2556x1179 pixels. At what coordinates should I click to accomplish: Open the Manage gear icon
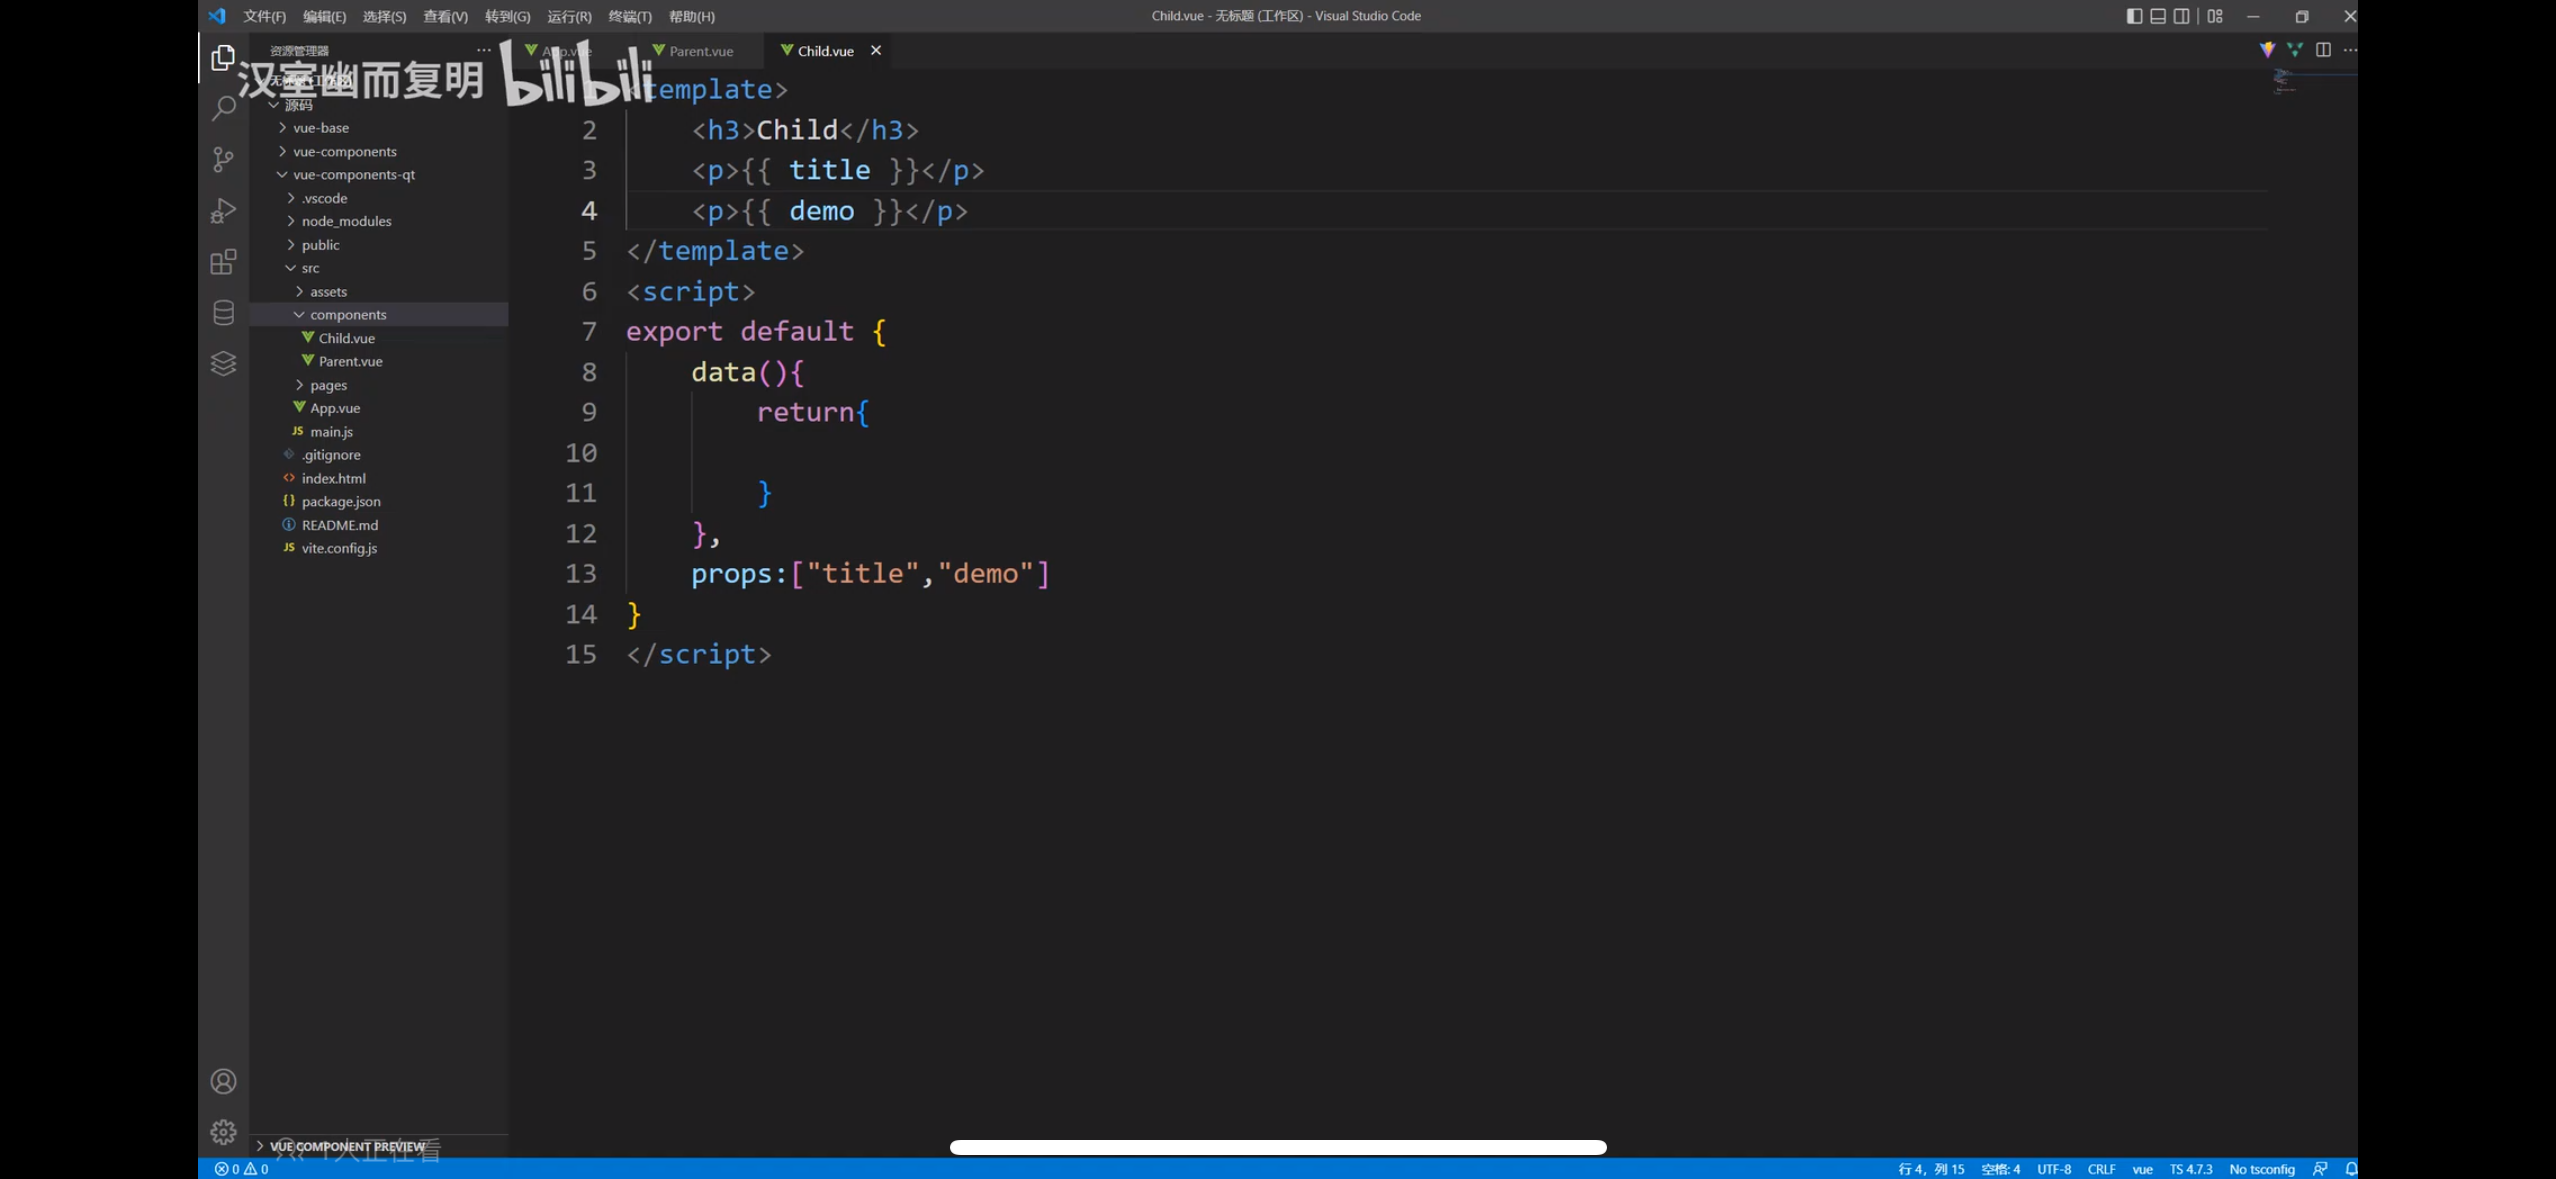223,1132
